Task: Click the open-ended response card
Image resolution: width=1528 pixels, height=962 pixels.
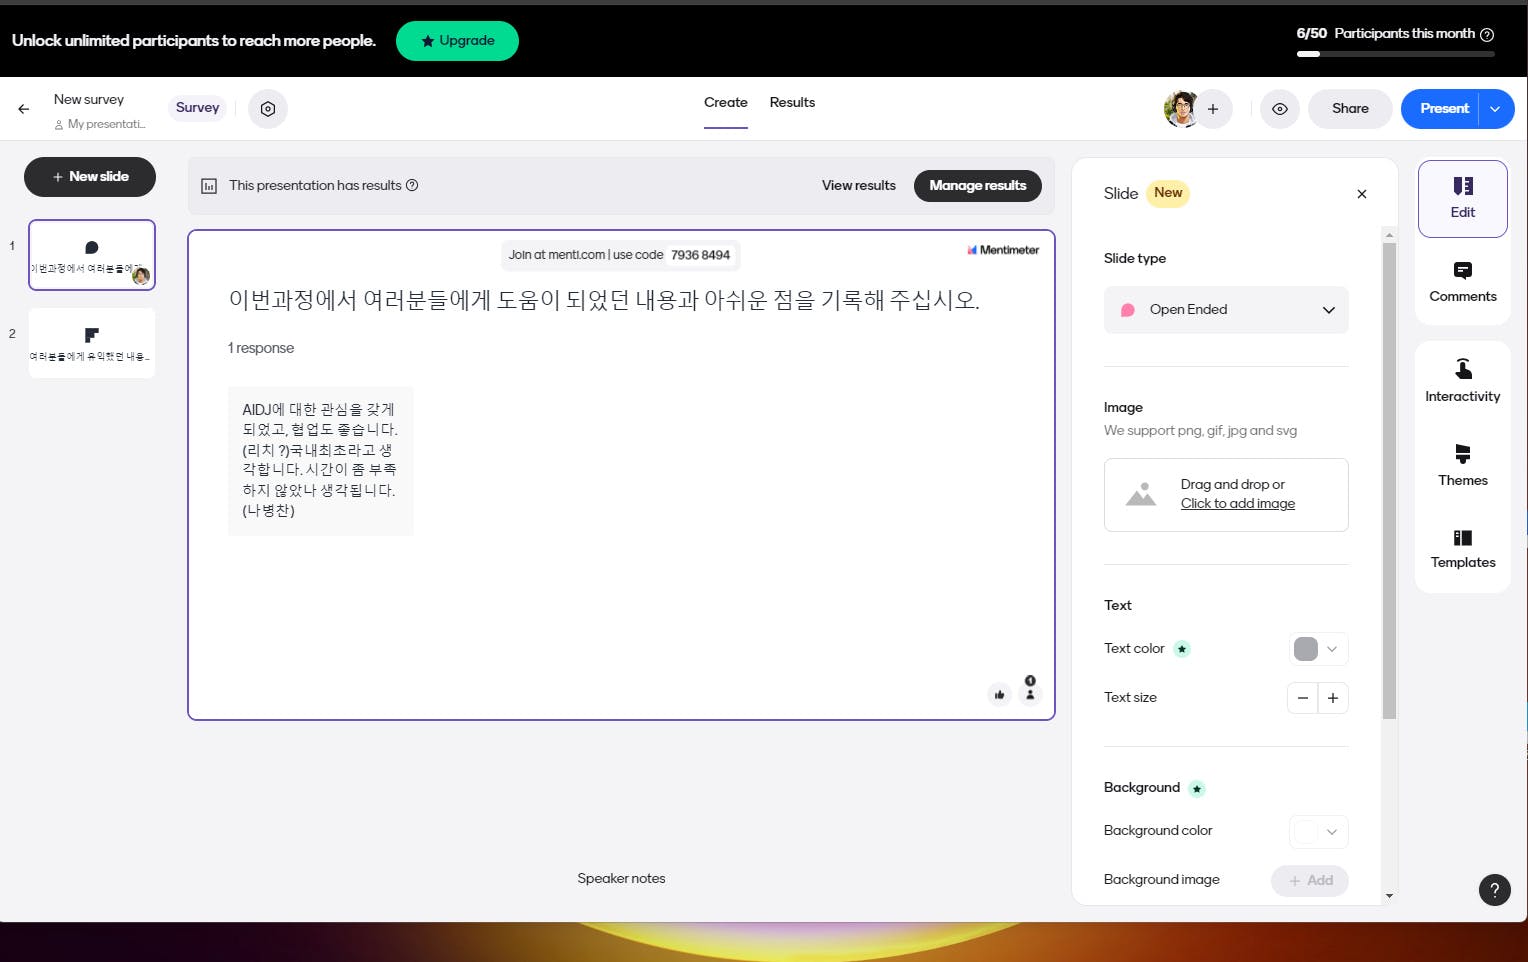Action: 321,461
